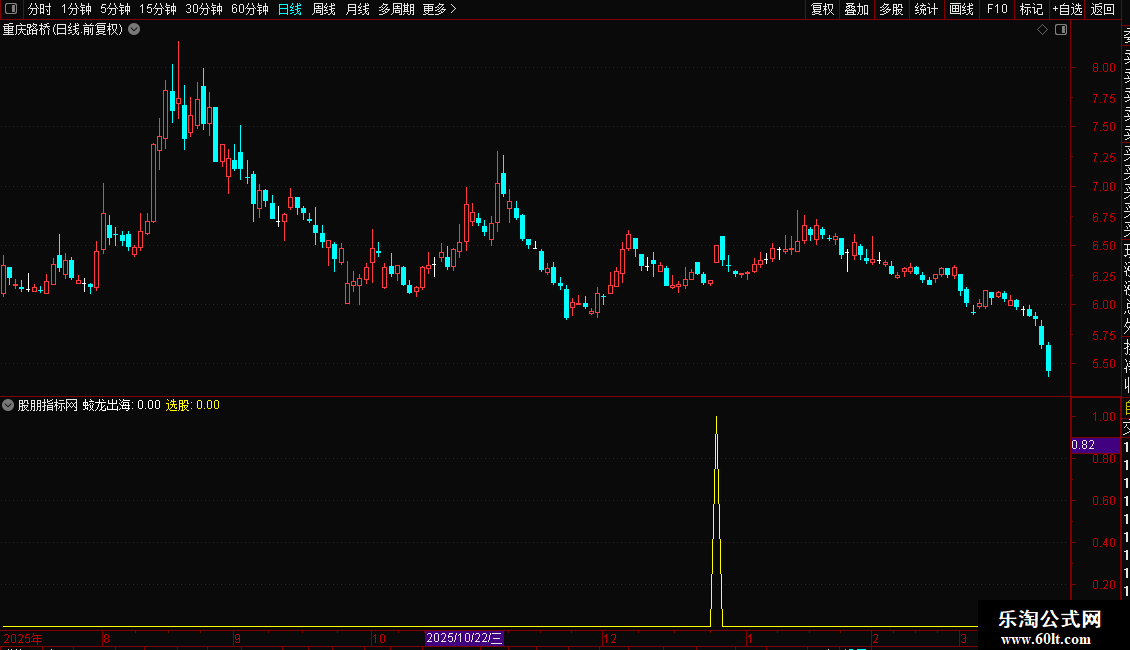Image resolution: width=1130 pixels, height=650 pixels.
Task: Click the 8.00 price axis label
Action: click(x=1103, y=68)
